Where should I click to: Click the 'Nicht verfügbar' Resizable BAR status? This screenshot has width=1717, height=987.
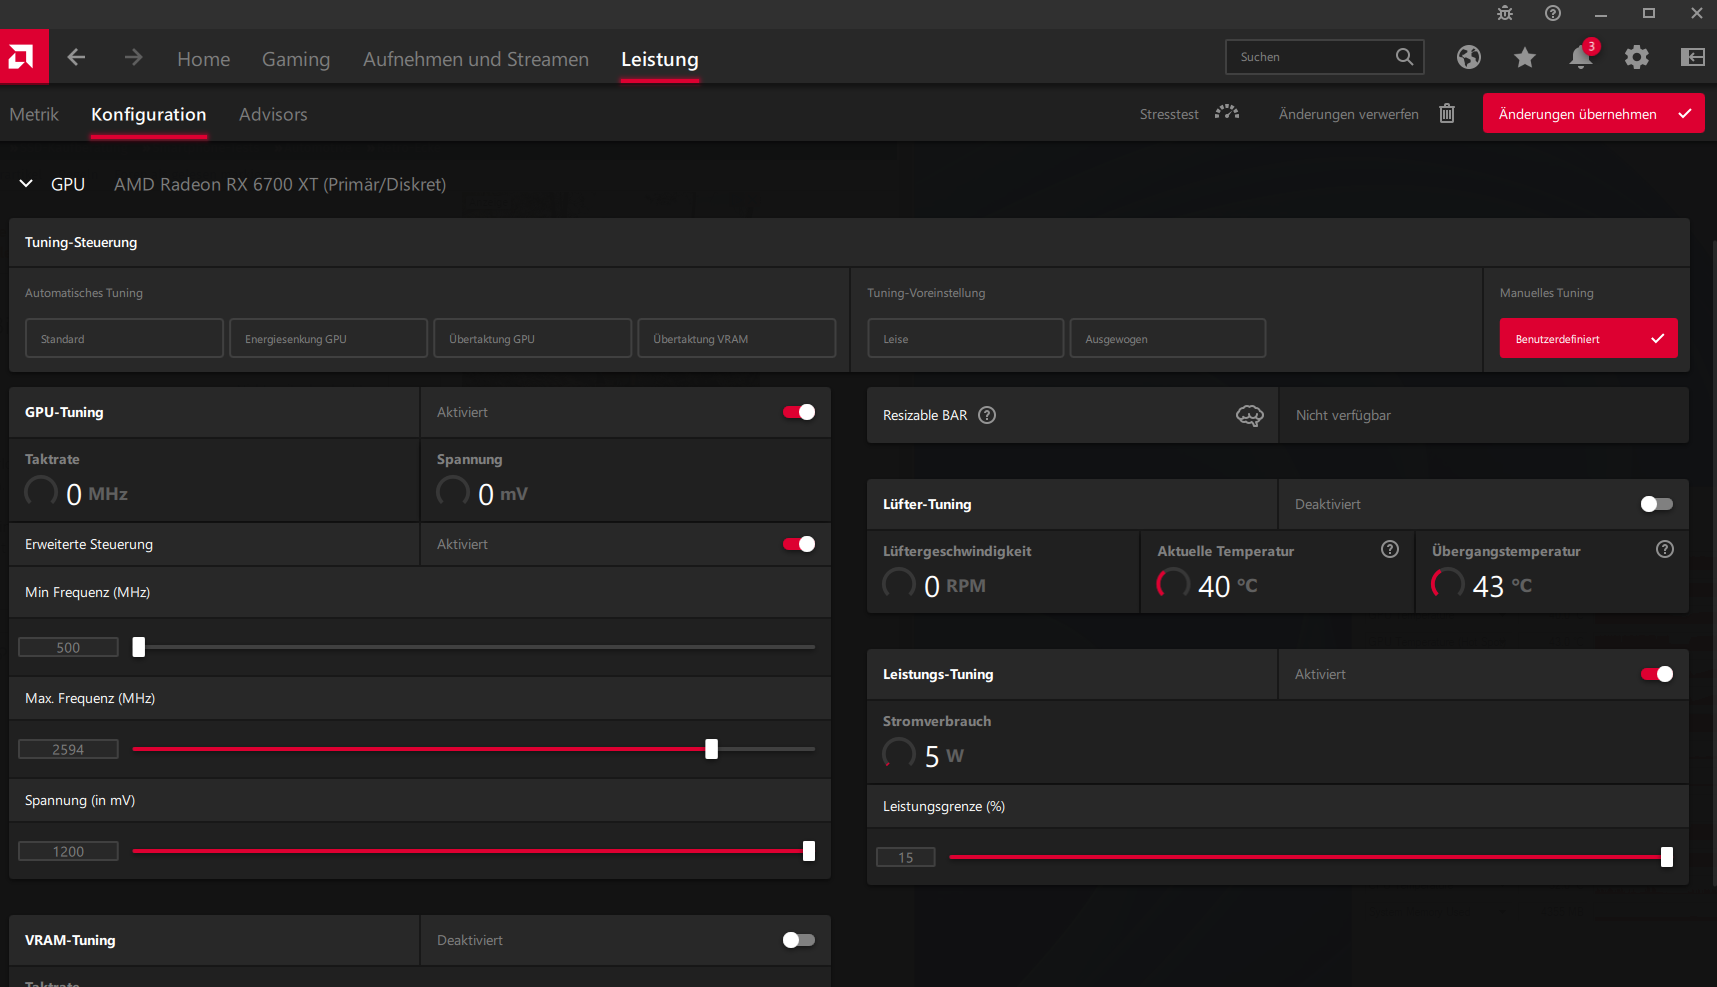click(x=1343, y=415)
